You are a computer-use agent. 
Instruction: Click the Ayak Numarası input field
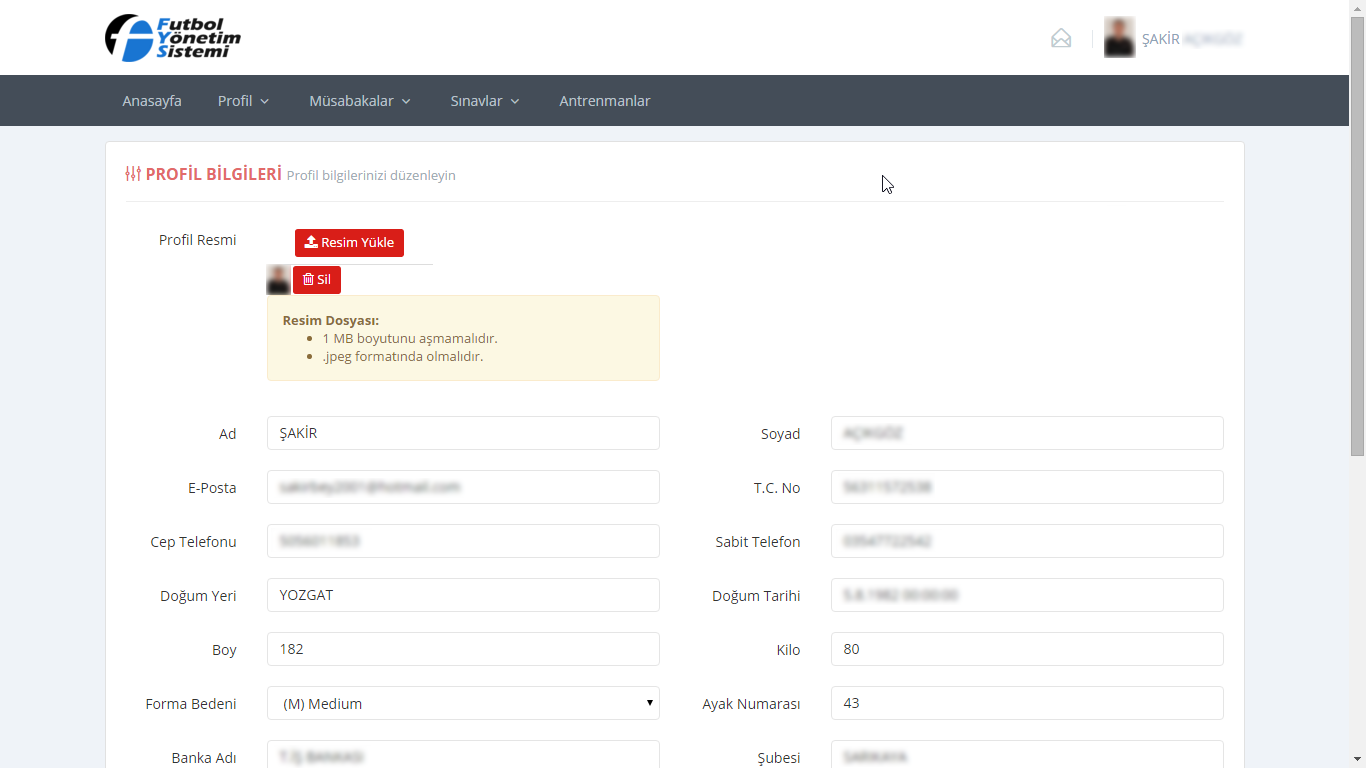pos(1027,703)
